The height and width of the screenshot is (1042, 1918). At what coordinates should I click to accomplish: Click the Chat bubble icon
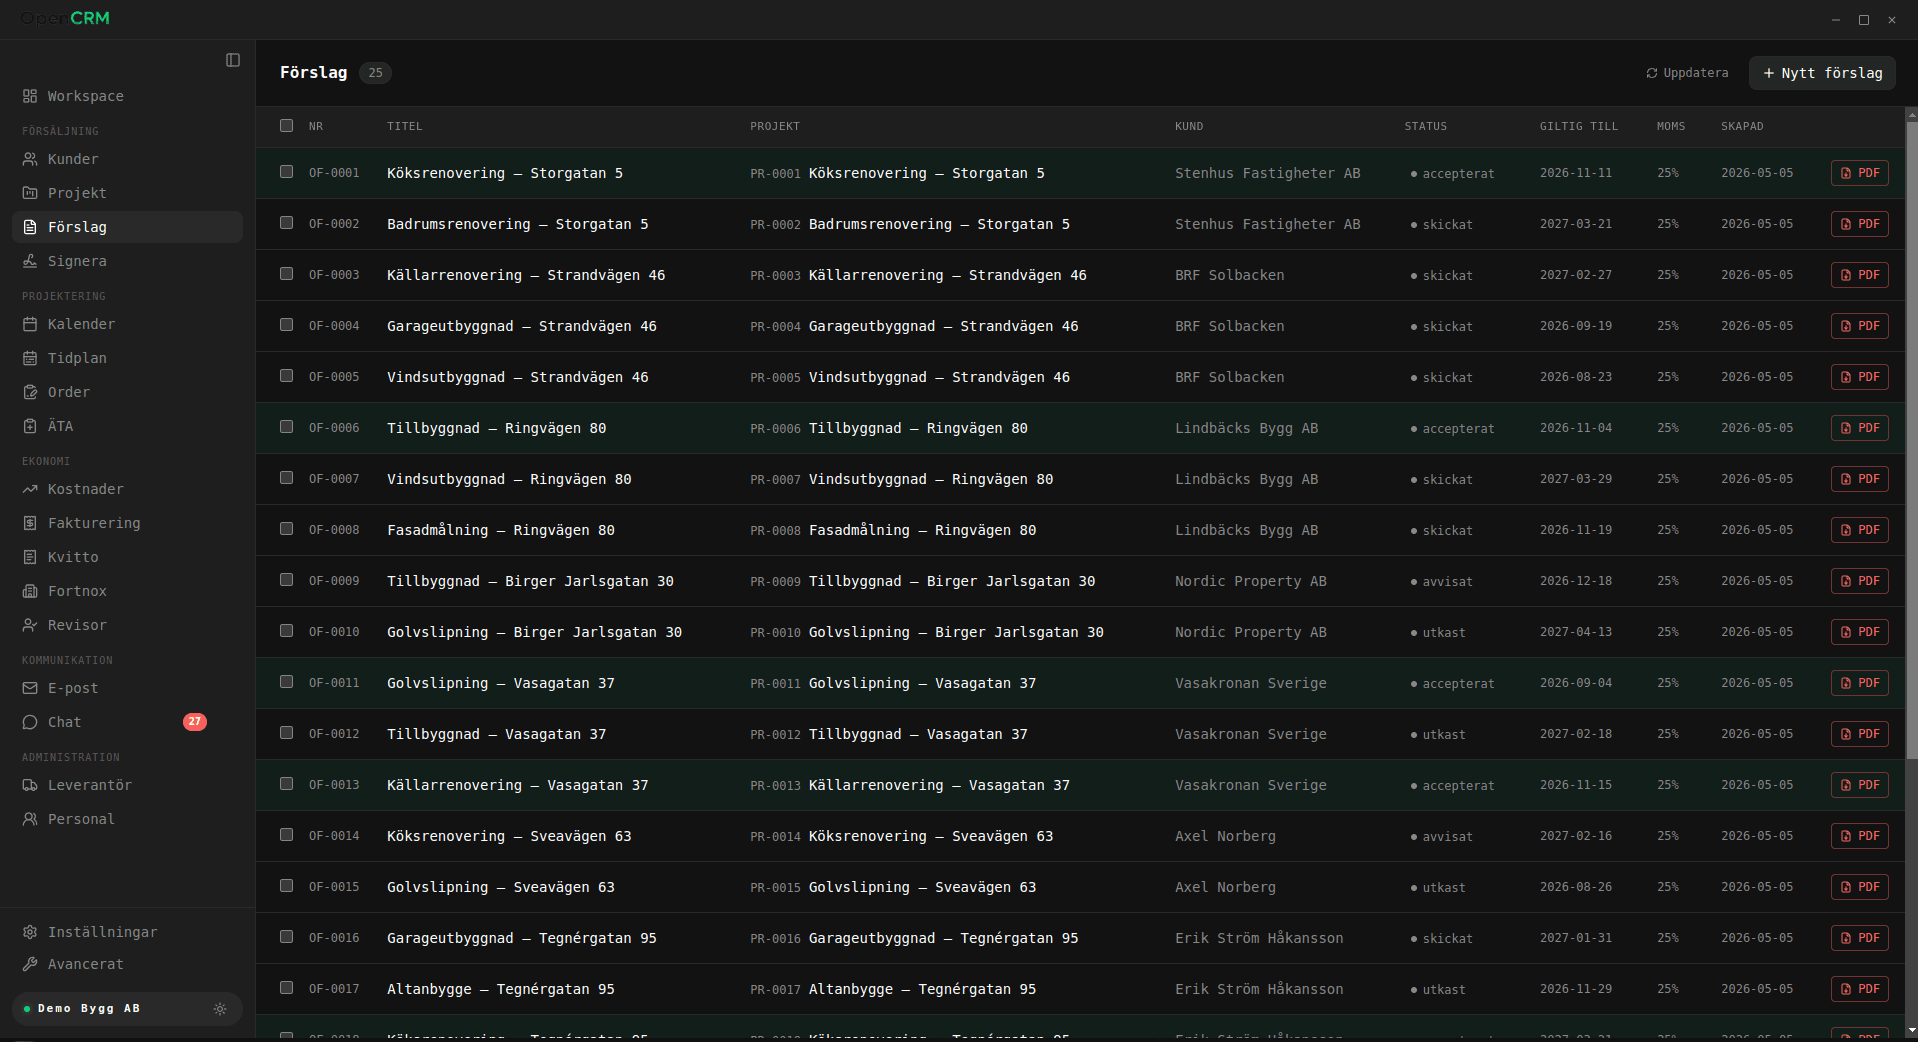[30, 722]
